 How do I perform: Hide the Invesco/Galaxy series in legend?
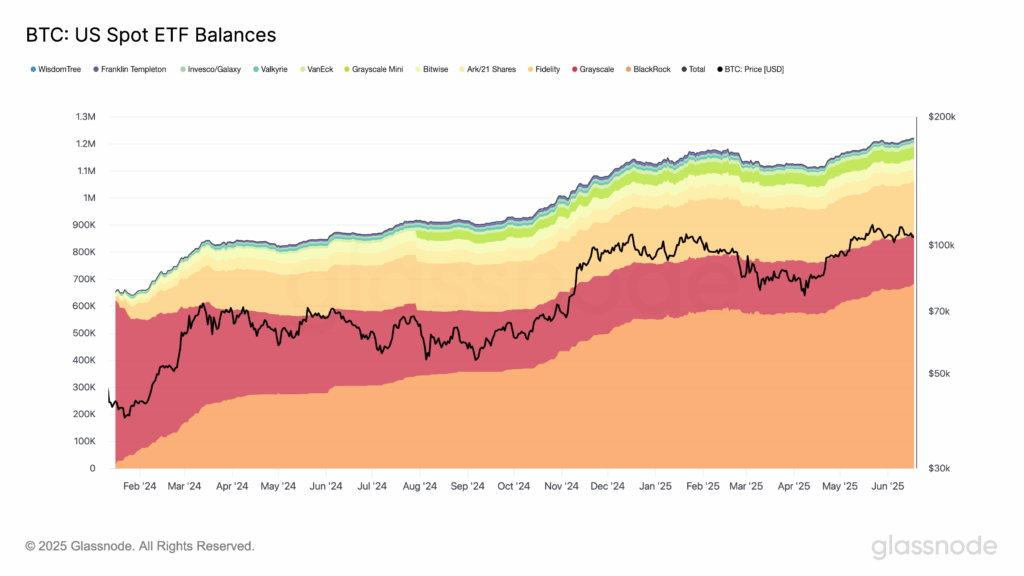pyautogui.click(x=210, y=69)
